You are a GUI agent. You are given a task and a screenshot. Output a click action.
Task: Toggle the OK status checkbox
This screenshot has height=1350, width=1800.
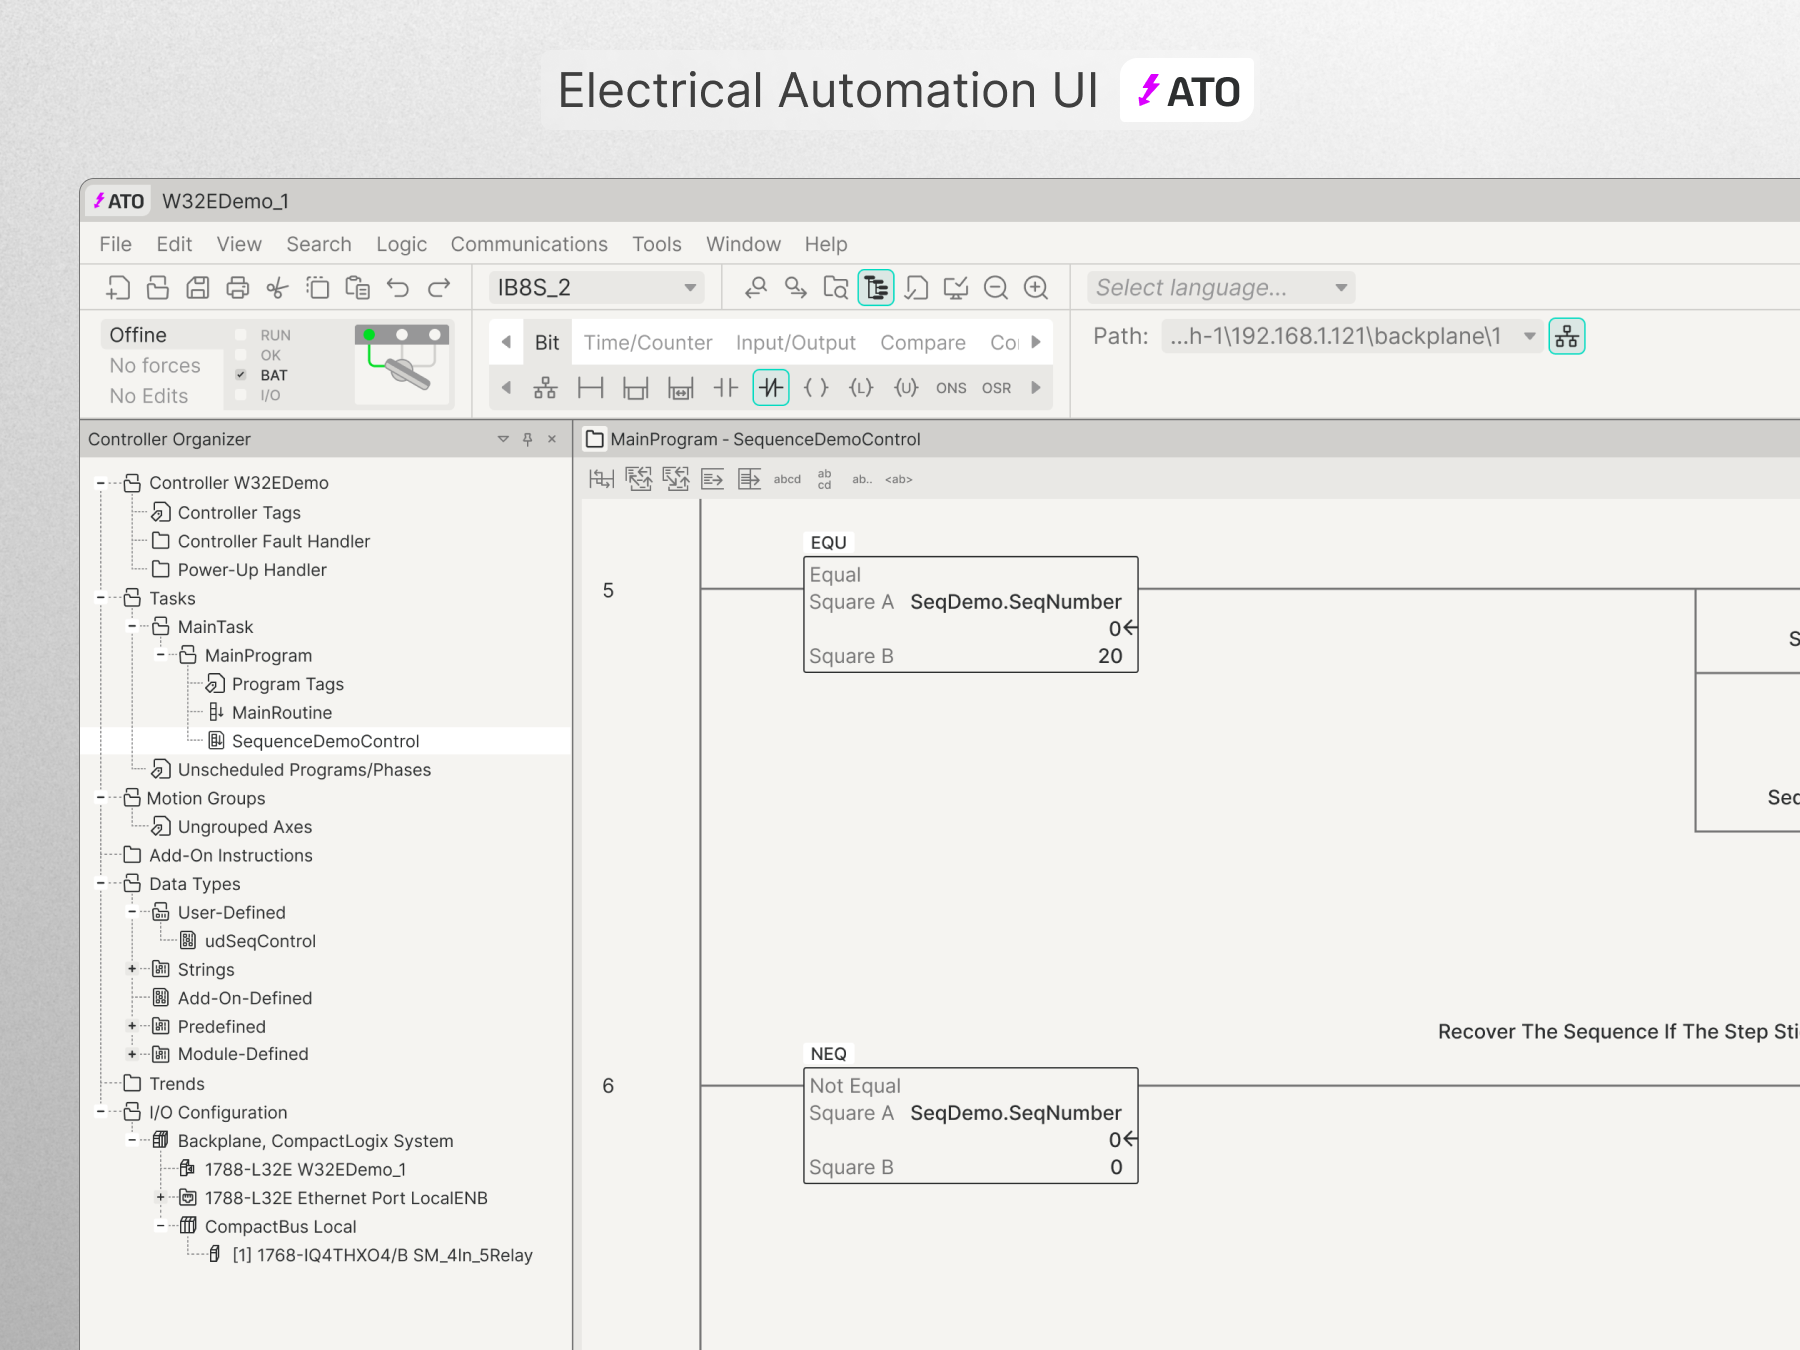(x=241, y=355)
